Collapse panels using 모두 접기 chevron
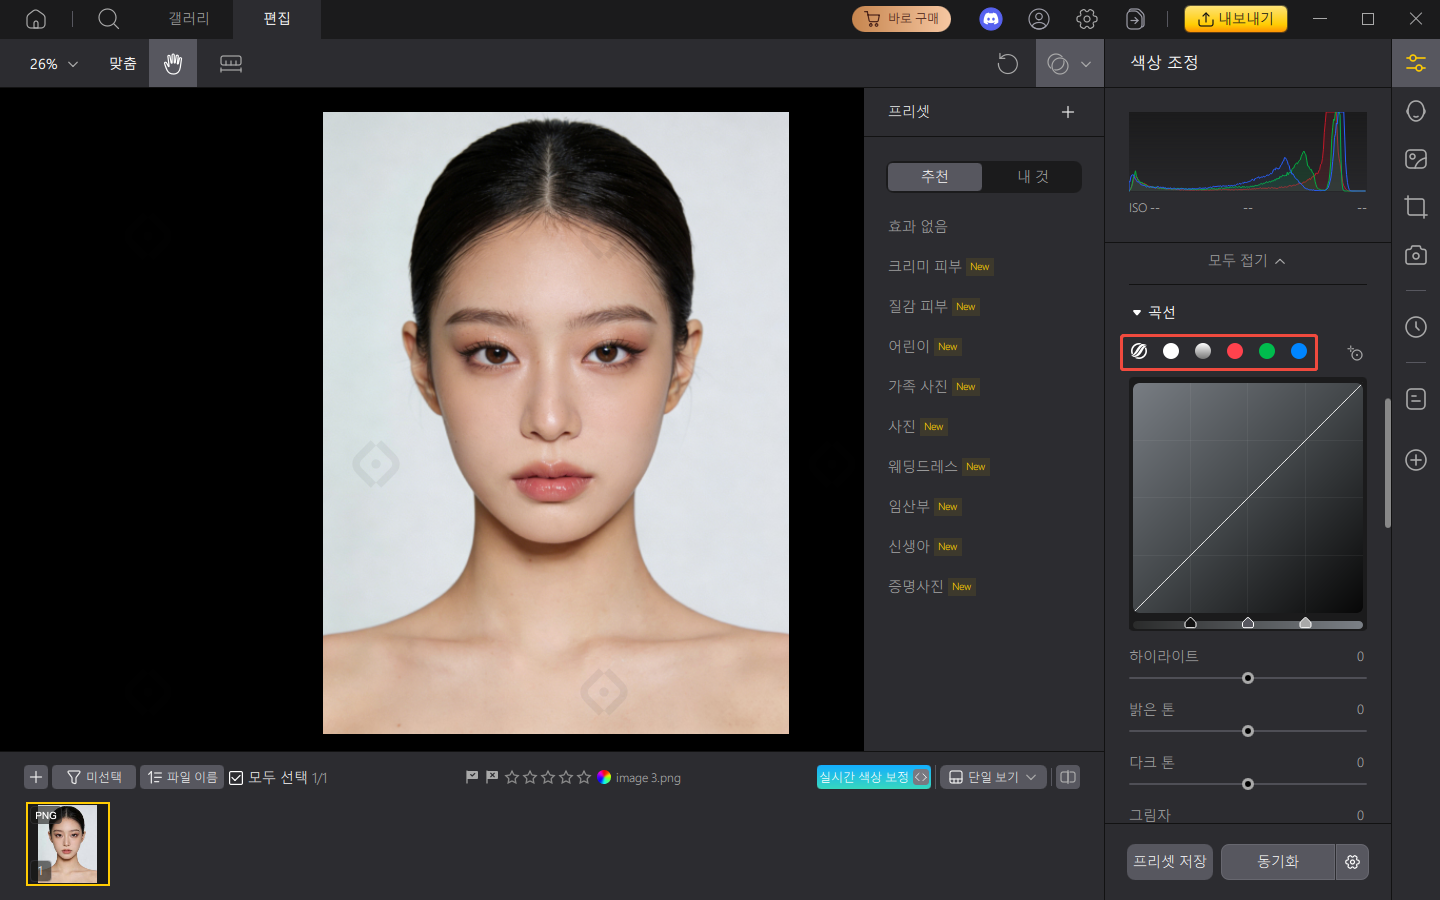Image resolution: width=1440 pixels, height=900 pixels. click(1247, 261)
